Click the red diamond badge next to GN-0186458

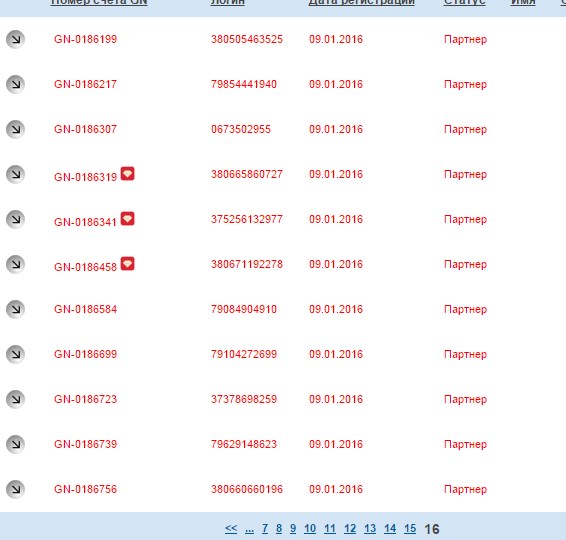point(127,264)
